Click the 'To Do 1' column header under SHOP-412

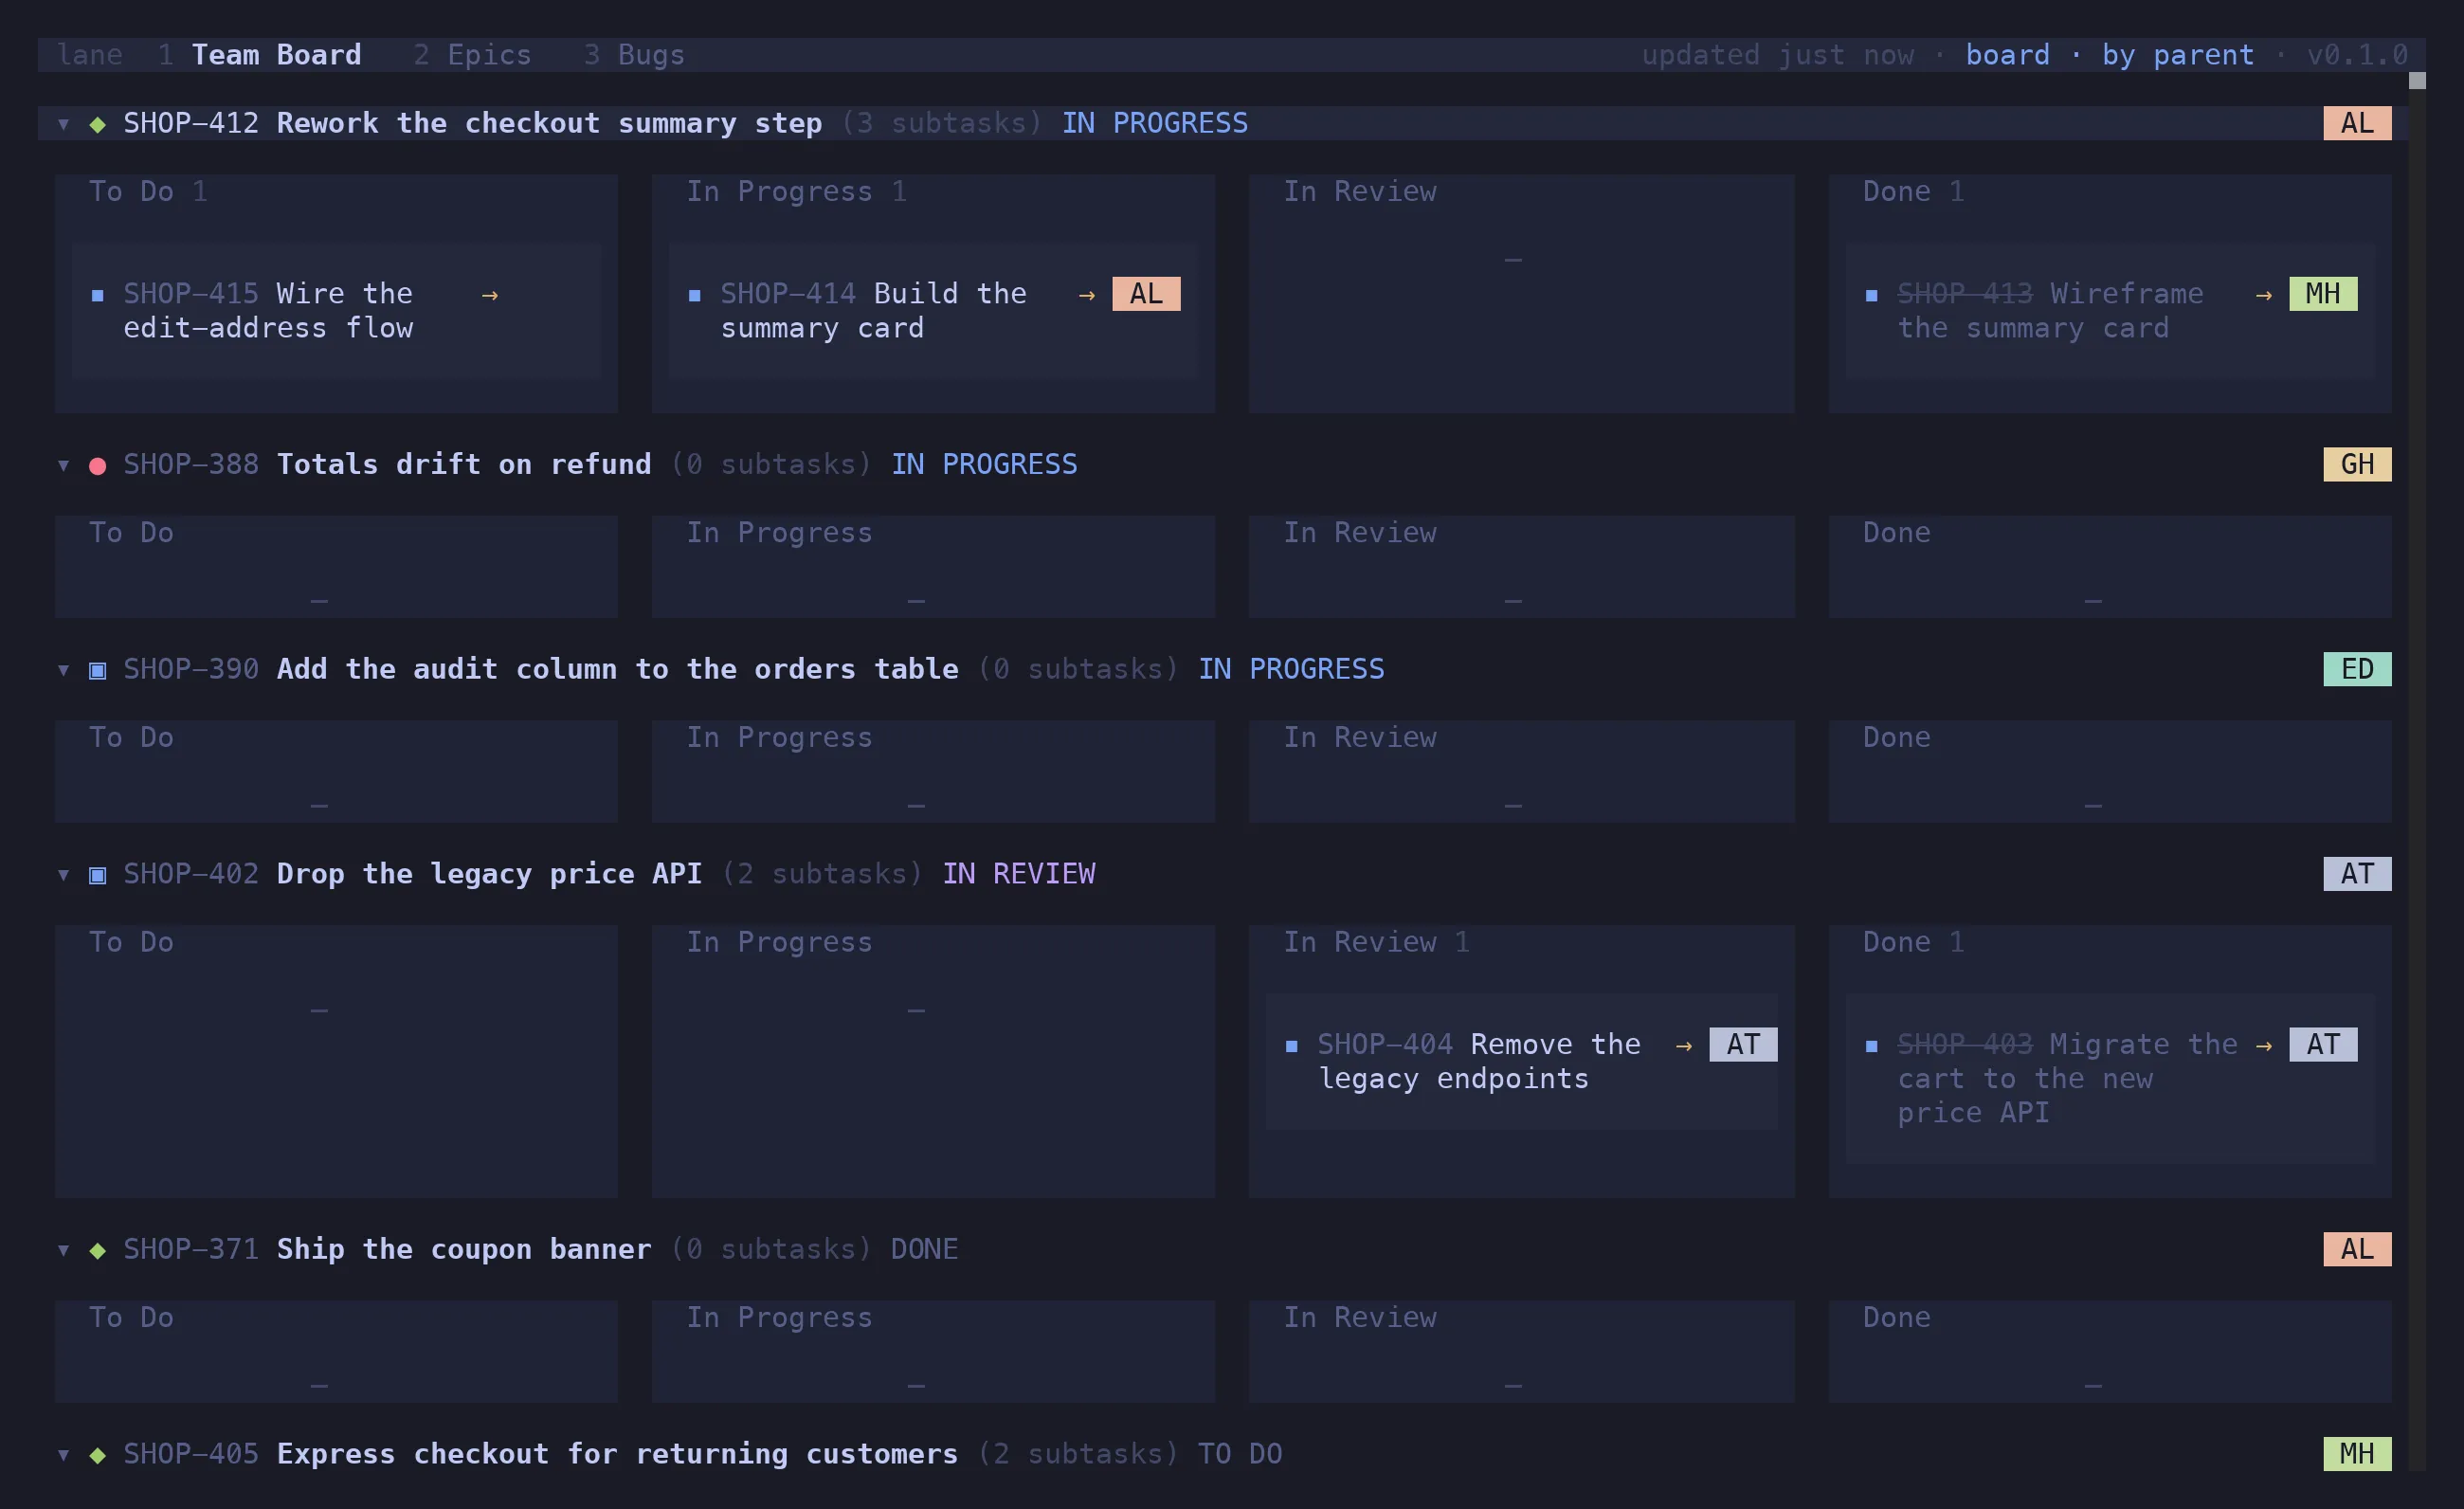tap(148, 192)
